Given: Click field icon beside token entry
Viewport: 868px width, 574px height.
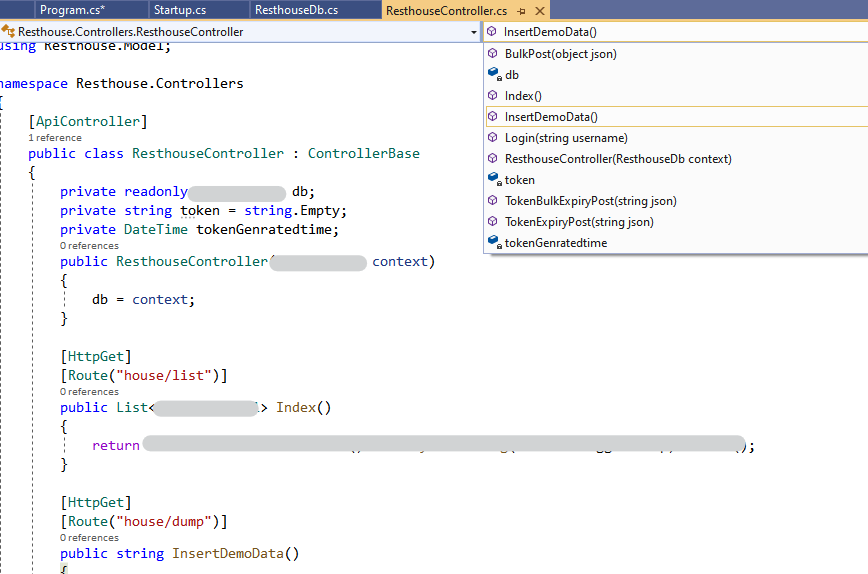Looking at the screenshot, I should tap(494, 179).
